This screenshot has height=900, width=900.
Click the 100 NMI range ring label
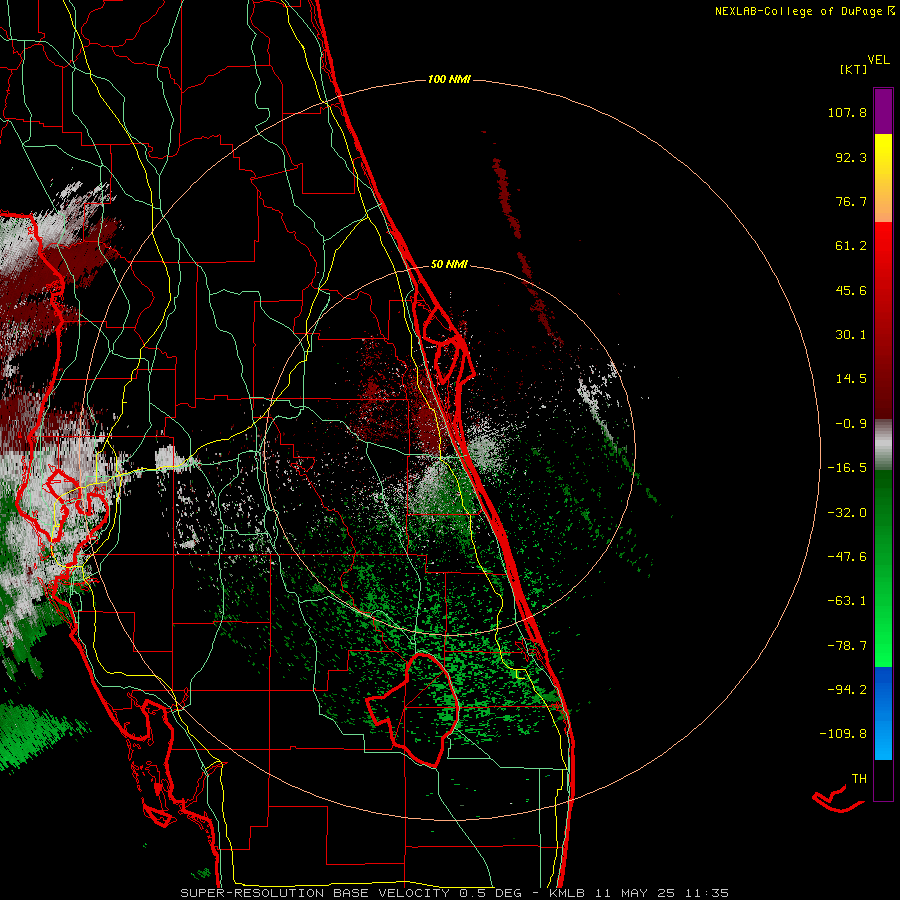pos(449,79)
